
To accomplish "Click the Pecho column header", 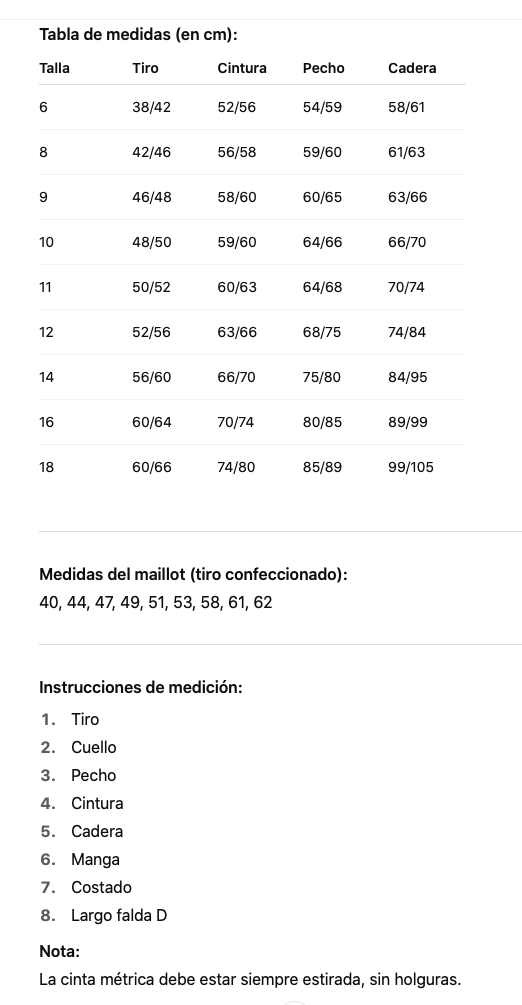I will click(x=323, y=68).
